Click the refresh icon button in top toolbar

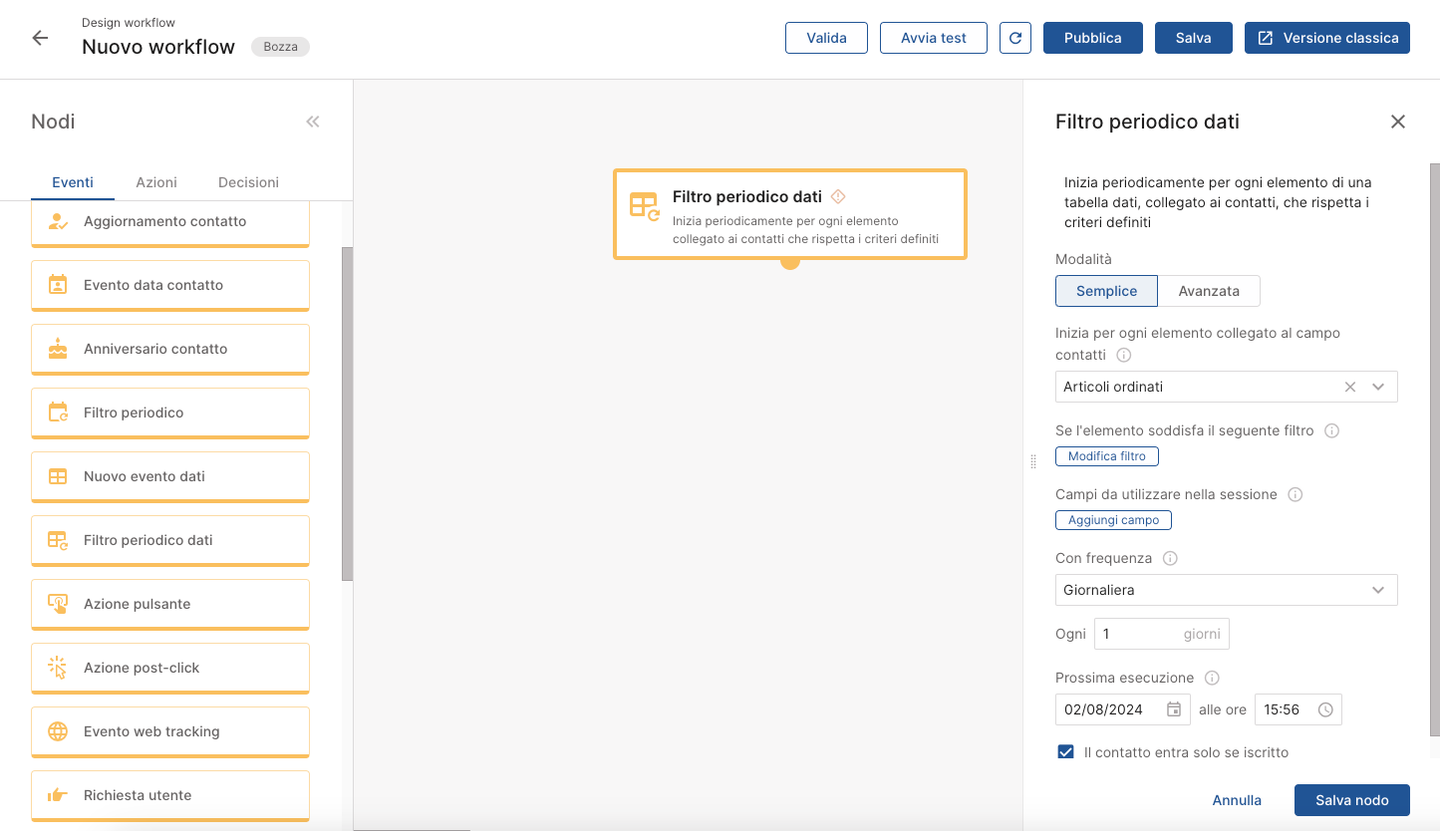click(1015, 38)
